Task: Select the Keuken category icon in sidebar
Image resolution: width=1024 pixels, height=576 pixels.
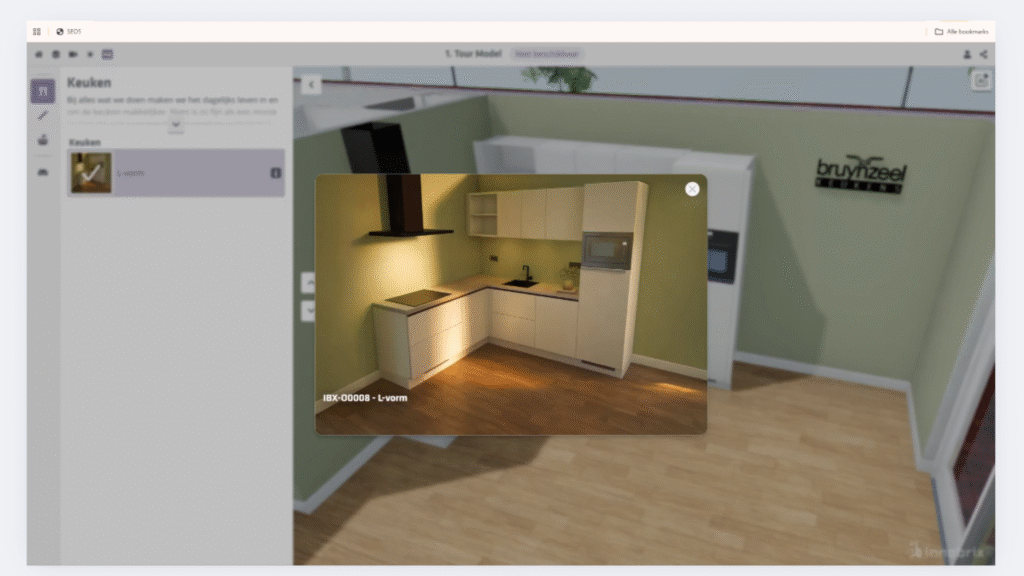Action: tap(42, 91)
